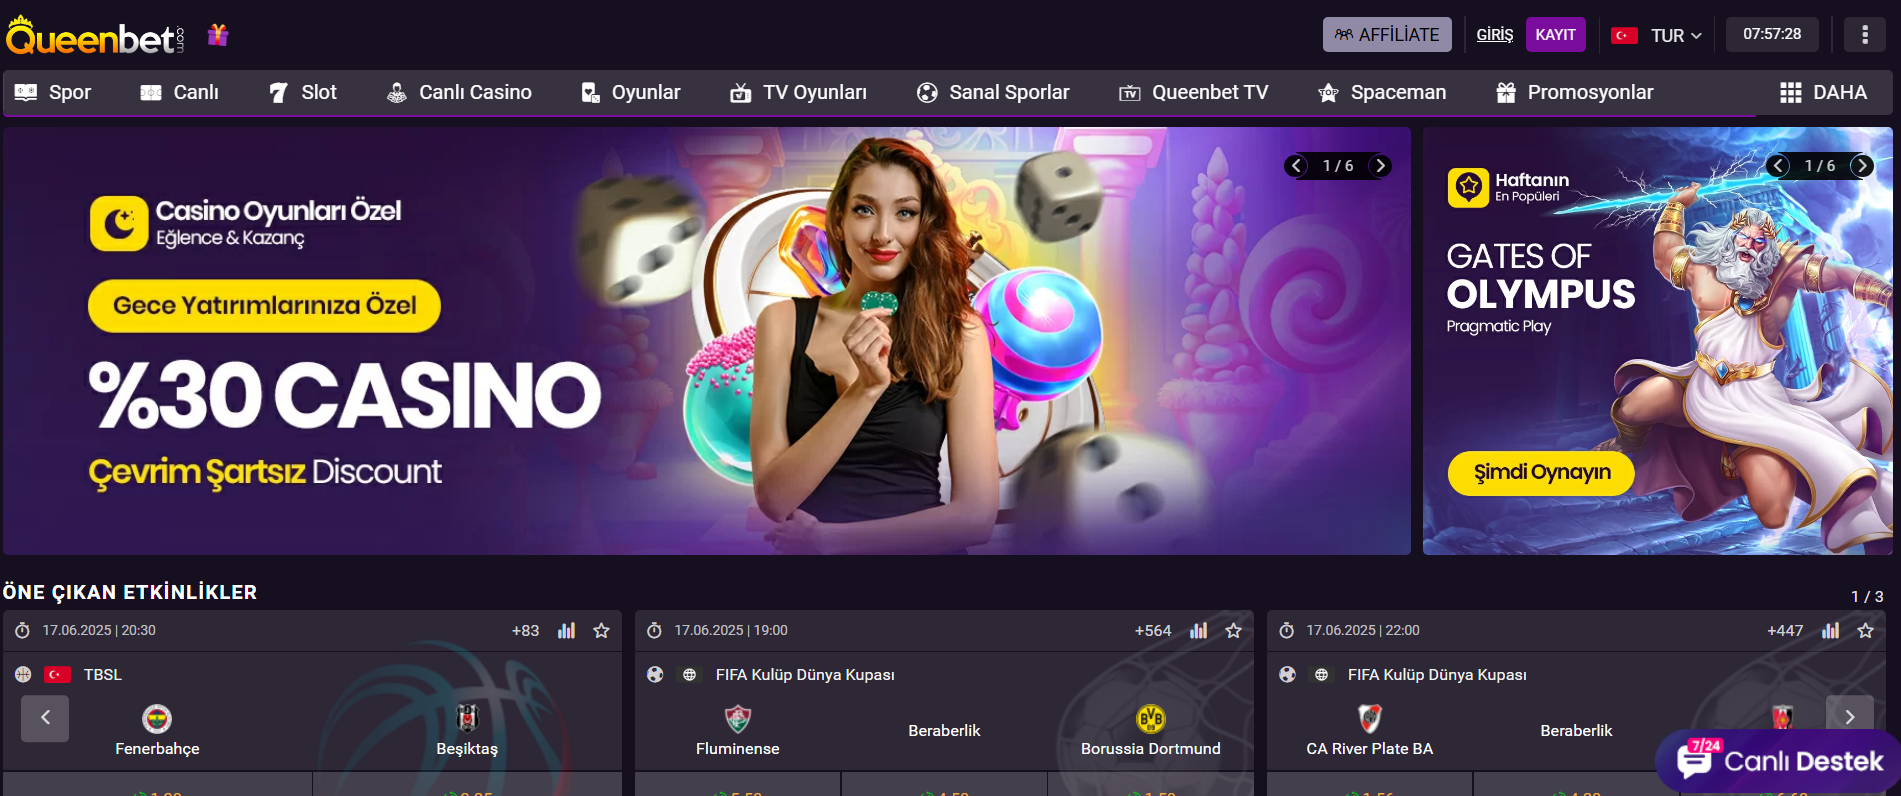The image size is (1901, 796).
Task: Open the three-dot options menu
Action: point(1865,35)
